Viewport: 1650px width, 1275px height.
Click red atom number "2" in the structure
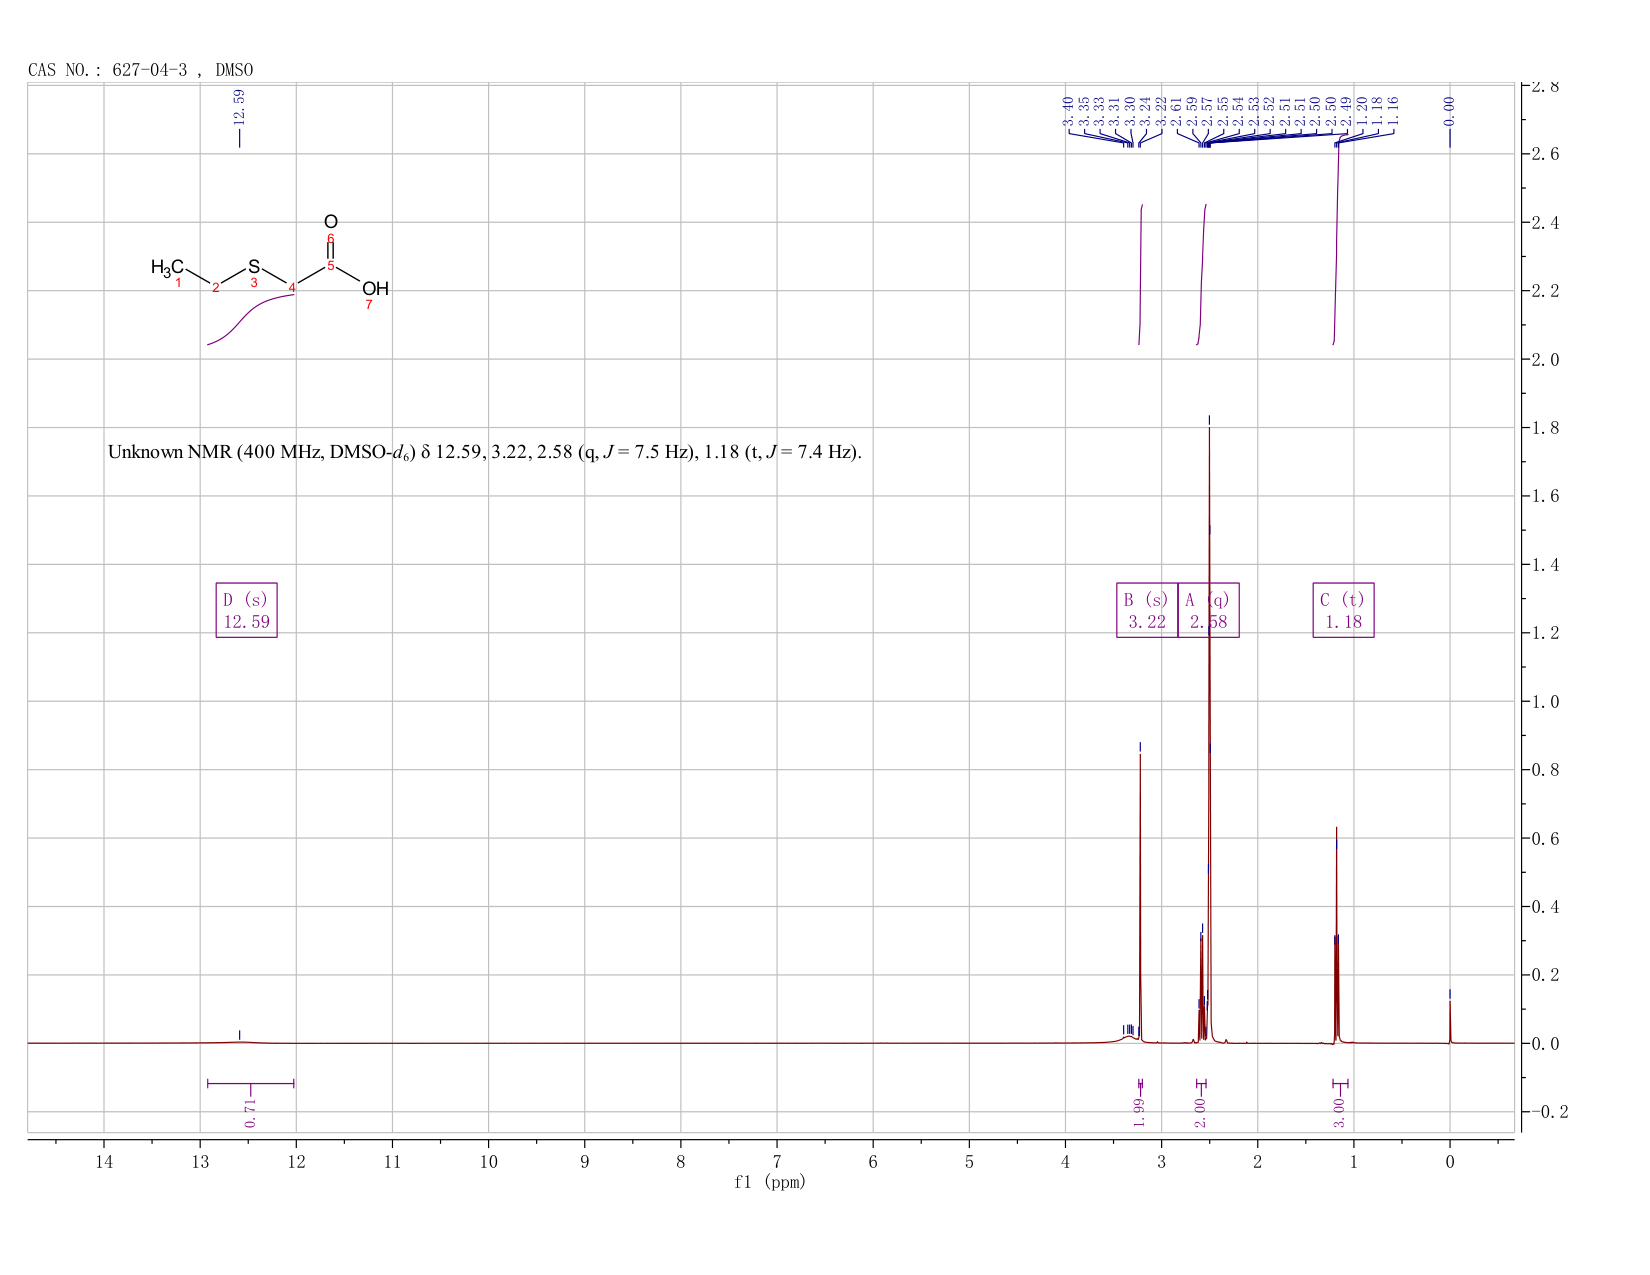215,288
